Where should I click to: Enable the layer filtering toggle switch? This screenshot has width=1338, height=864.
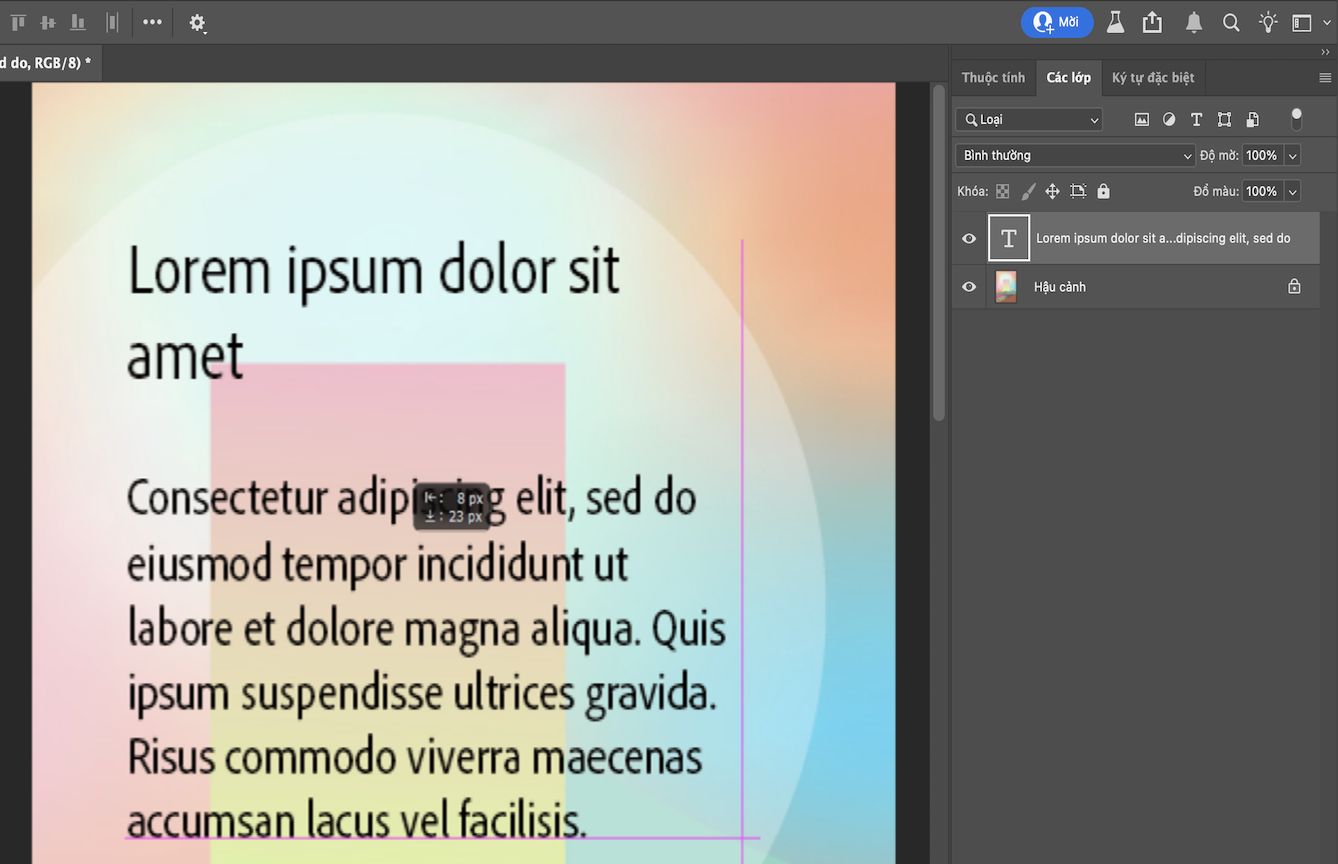pyautogui.click(x=1296, y=119)
